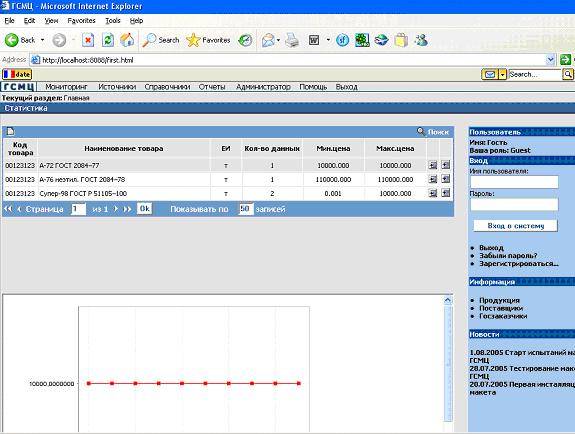Open the Edit menu
This screenshot has height=434, width=575.
tap(29, 21)
